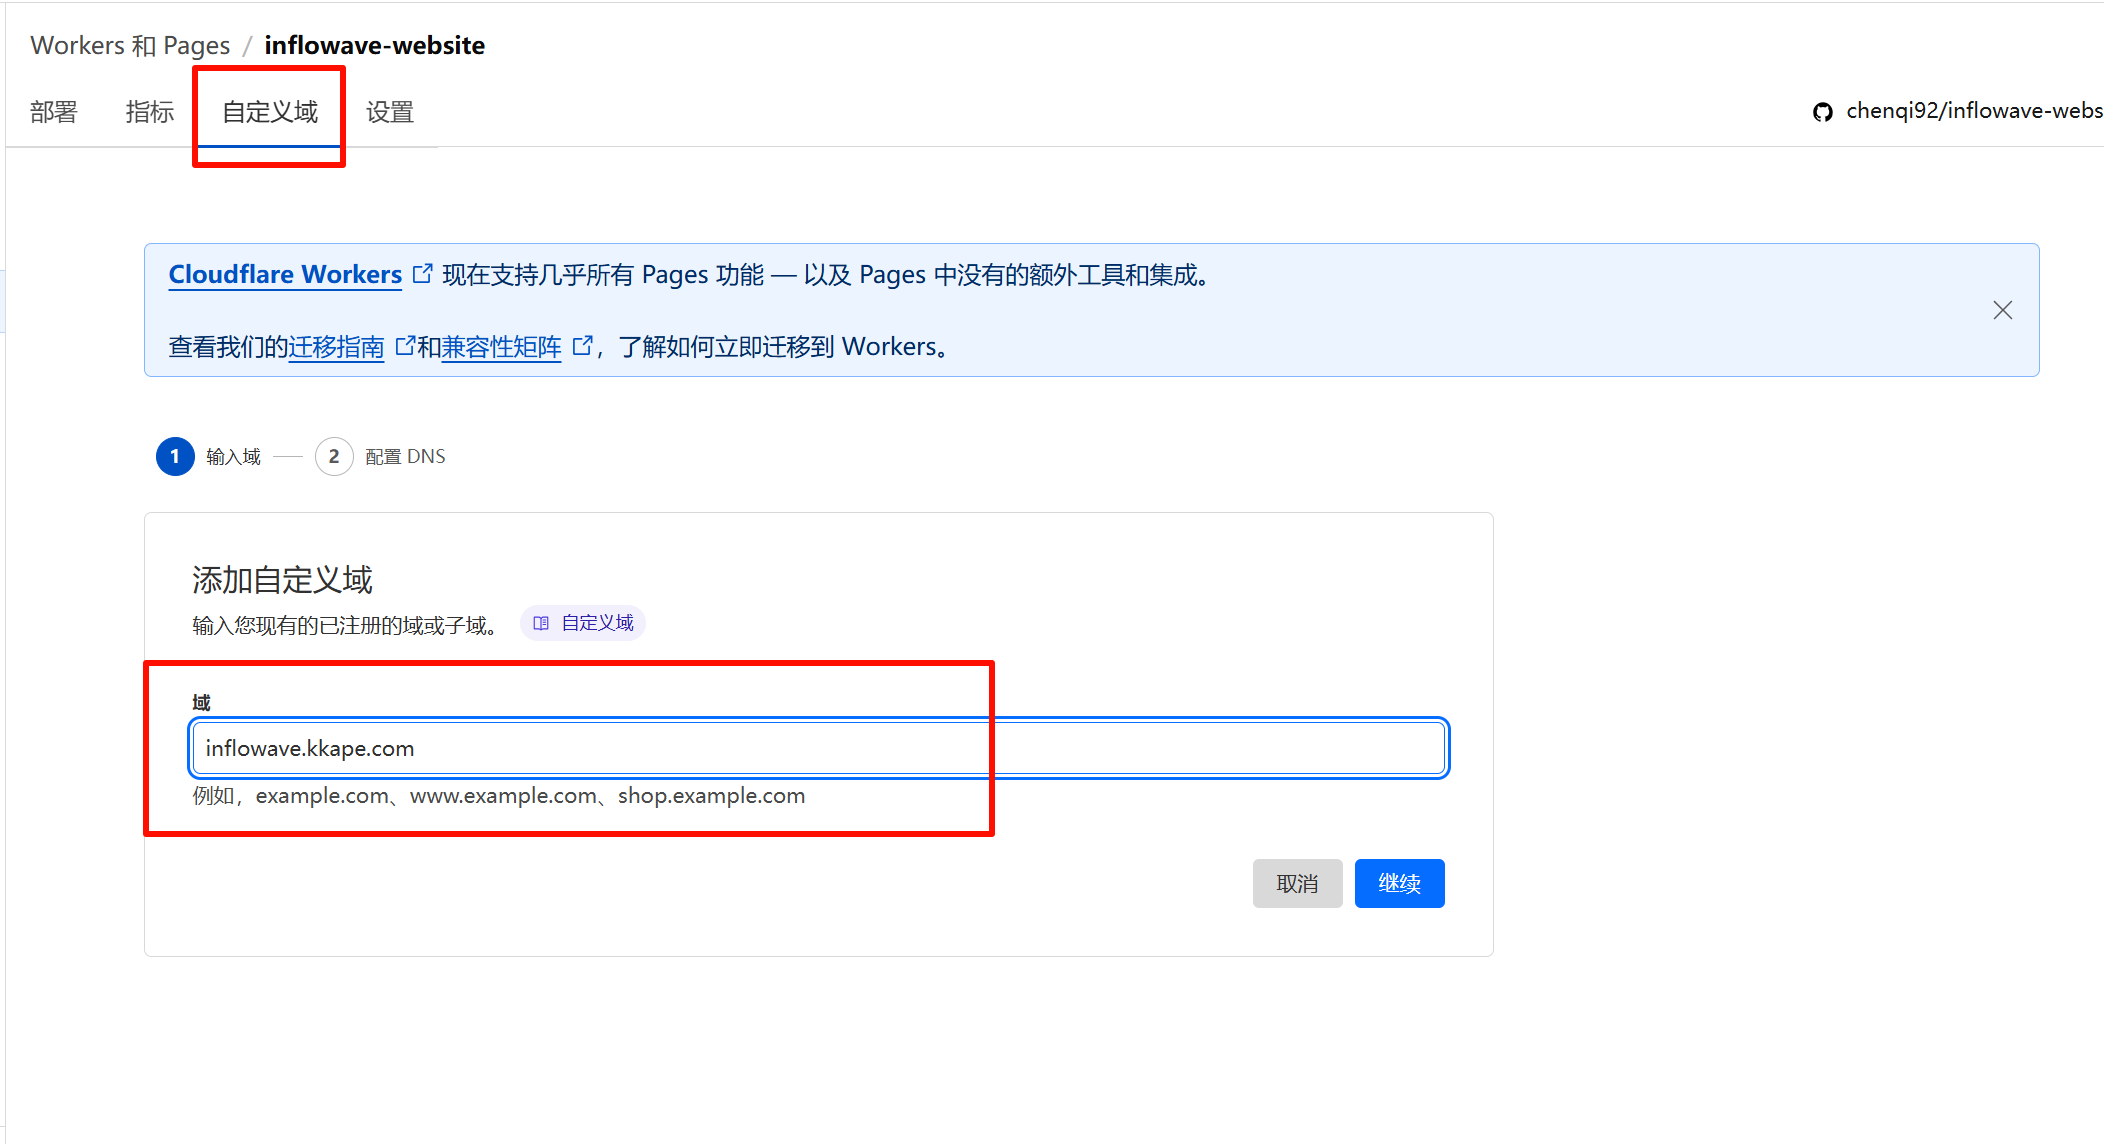Viewport: 2104px width, 1144px height.
Task: Select the 自定义域 tab
Action: (x=270, y=112)
